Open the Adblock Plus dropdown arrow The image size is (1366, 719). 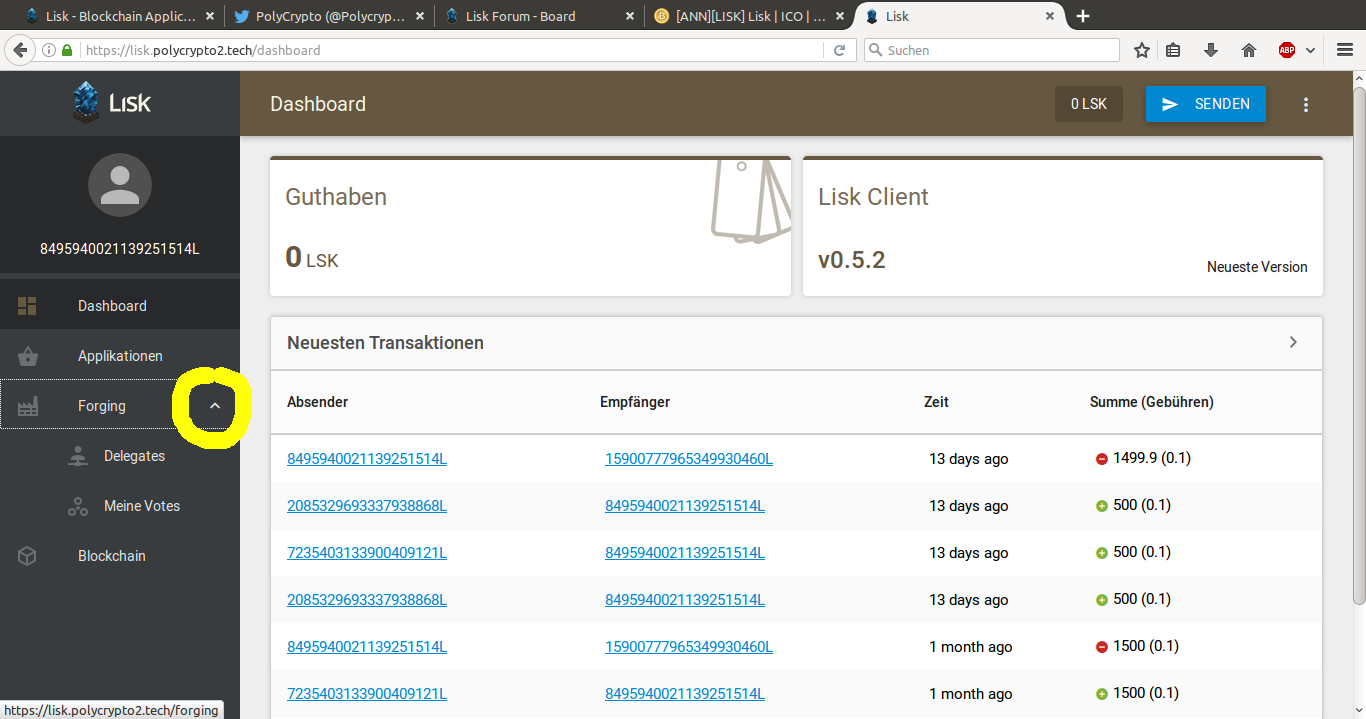pos(1310,50)
